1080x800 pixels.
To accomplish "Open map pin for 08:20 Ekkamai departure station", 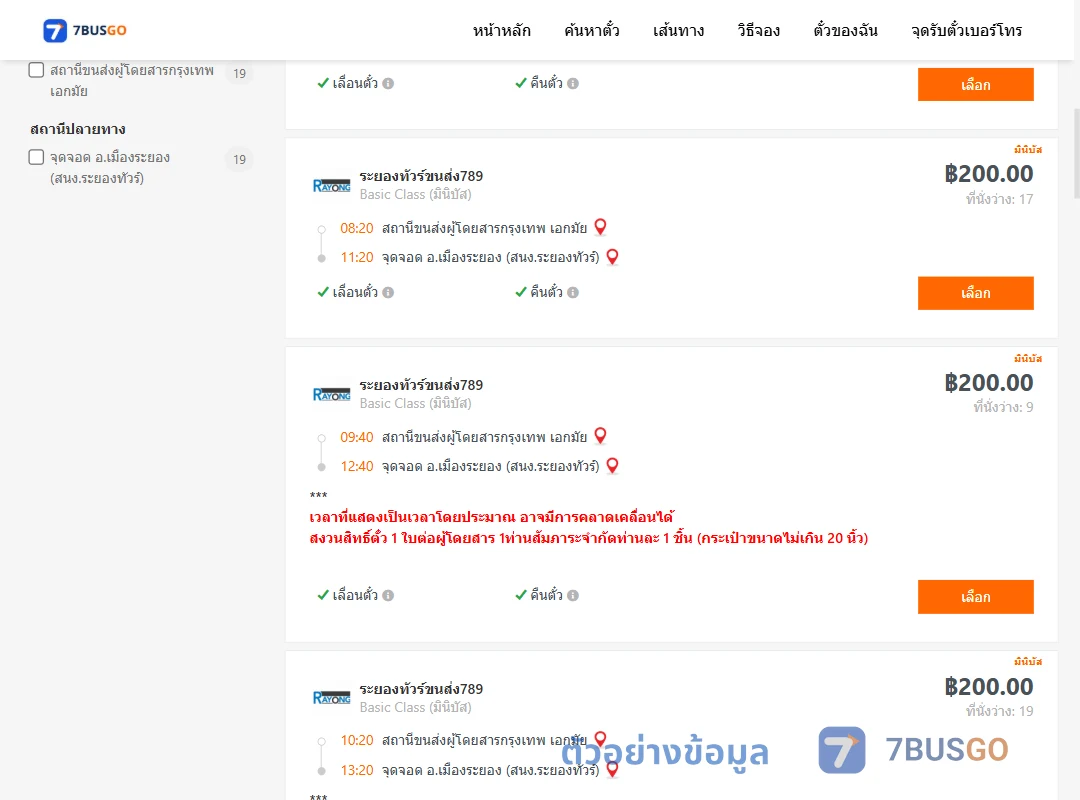I will tap(601, 227).
